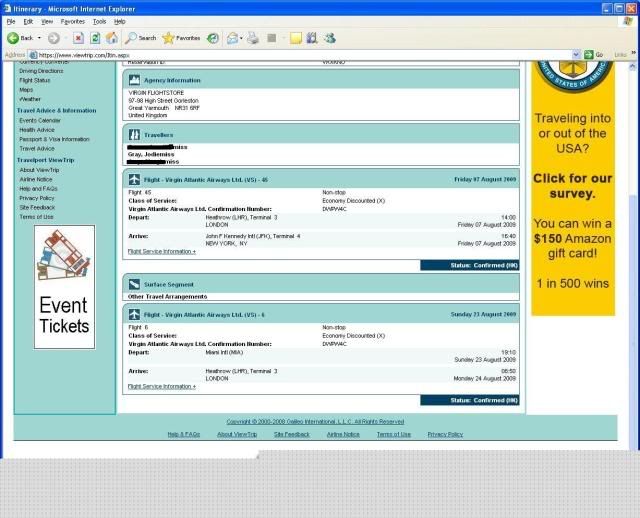Open the address bar dropdown list
Viewport: 640px width, 518px height.
[576, 54]
